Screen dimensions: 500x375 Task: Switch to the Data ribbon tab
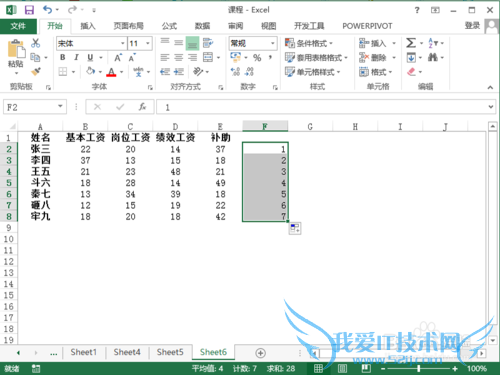(202, 26)
